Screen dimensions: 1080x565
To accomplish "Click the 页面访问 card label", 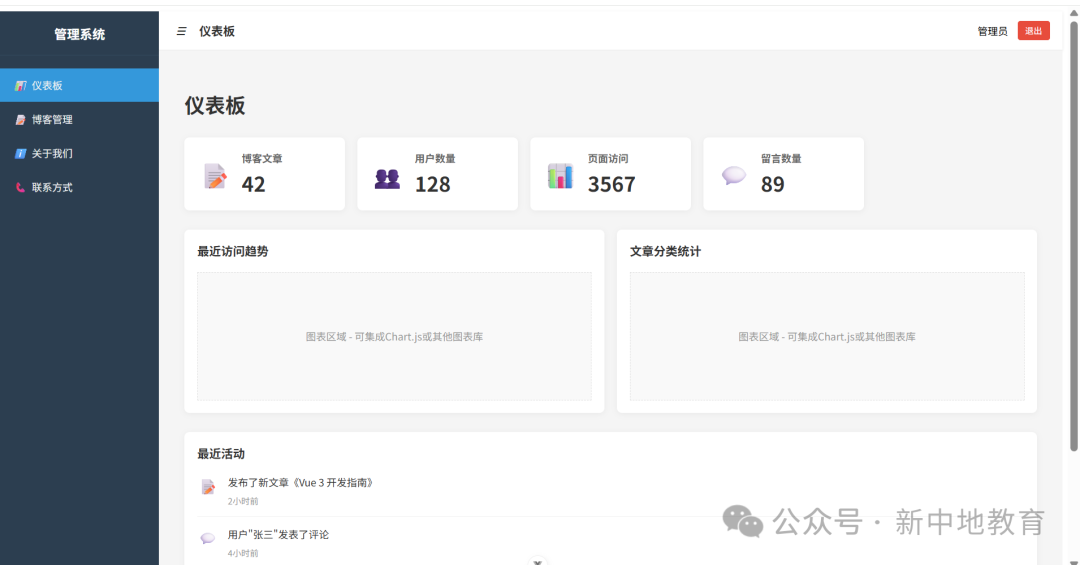I will 608,158.
